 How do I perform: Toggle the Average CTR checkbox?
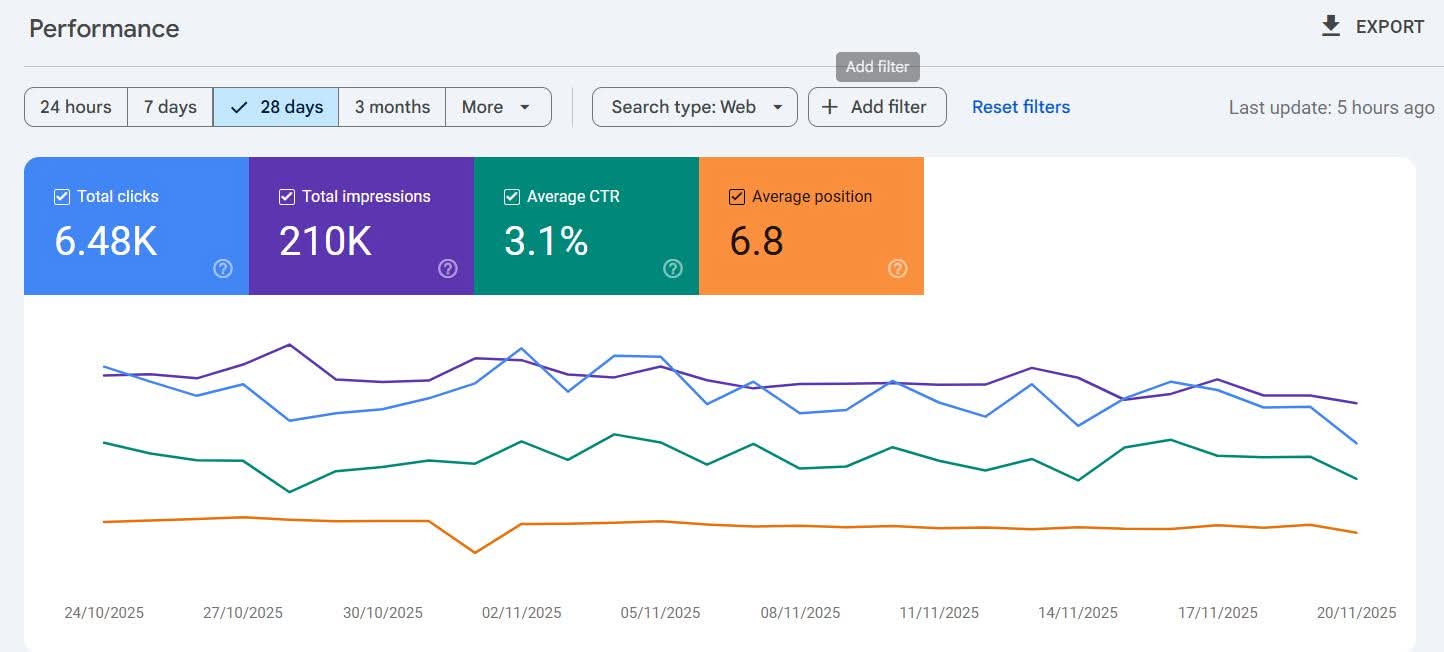pyautogui.click(x=512, y=197)
